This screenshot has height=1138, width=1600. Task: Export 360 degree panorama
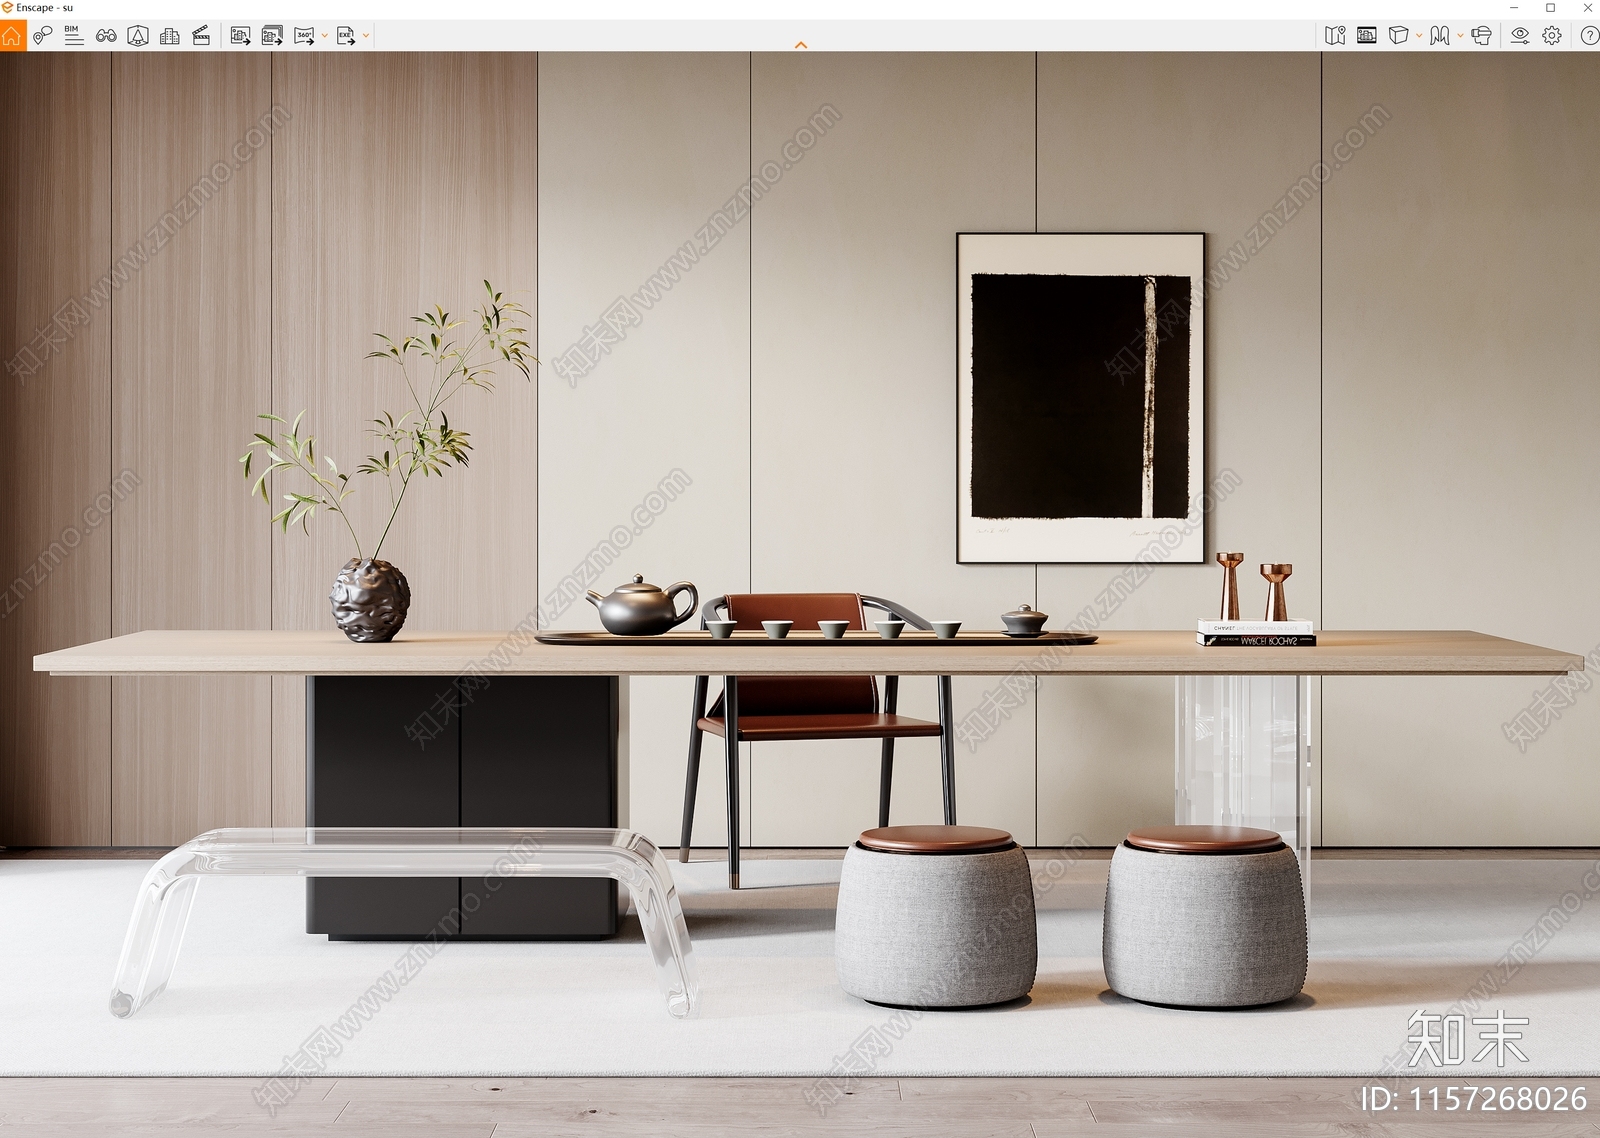click(x=304, y=36)
